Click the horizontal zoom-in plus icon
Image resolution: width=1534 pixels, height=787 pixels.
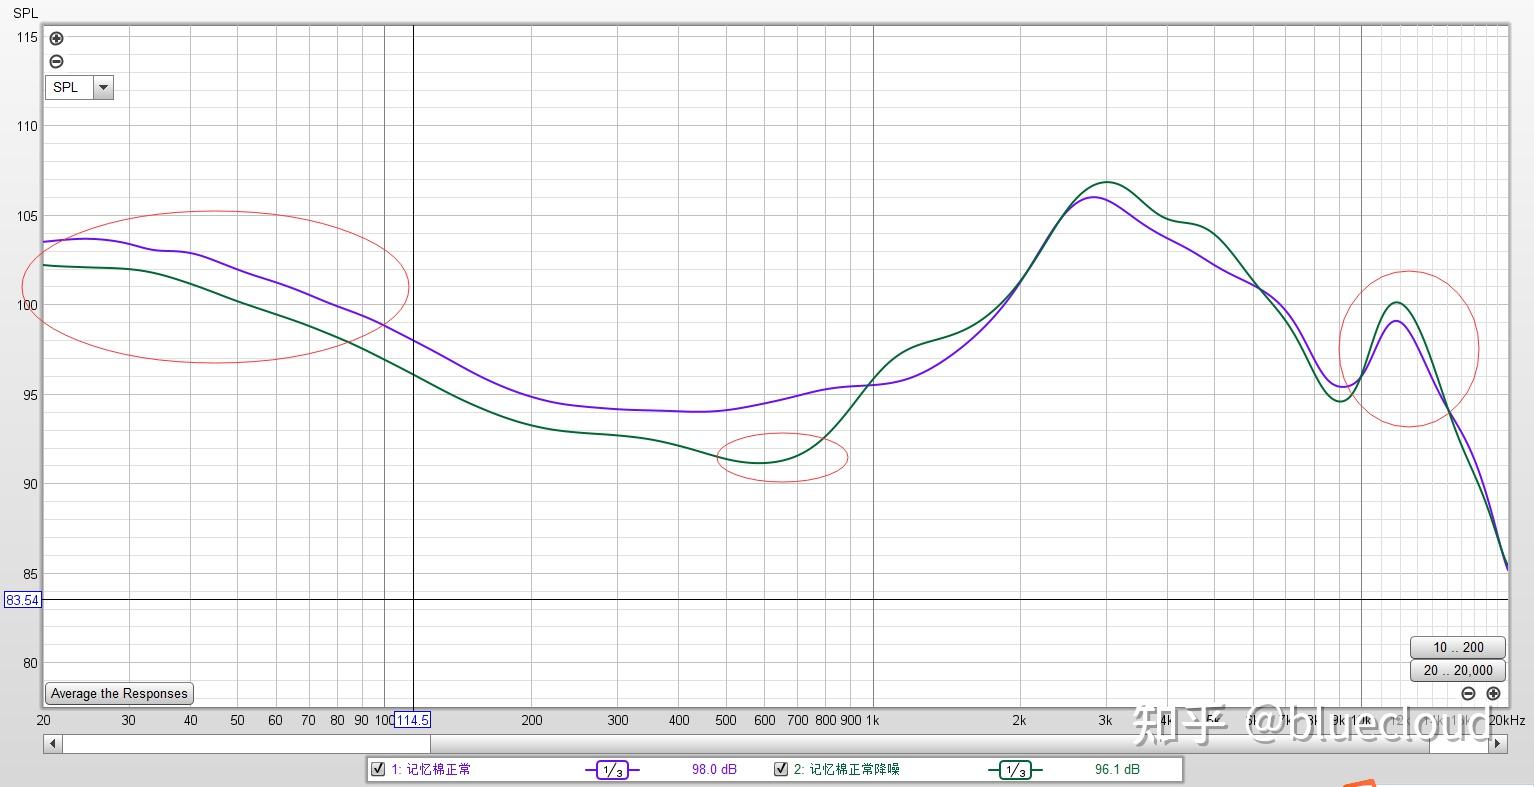(1493, 693)
